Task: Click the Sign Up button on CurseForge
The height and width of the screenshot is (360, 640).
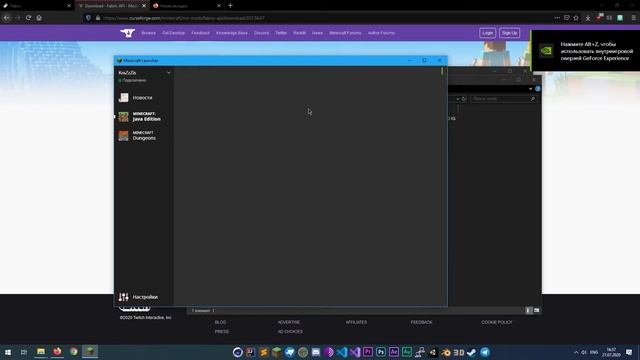Action: (x=509, y=33)
